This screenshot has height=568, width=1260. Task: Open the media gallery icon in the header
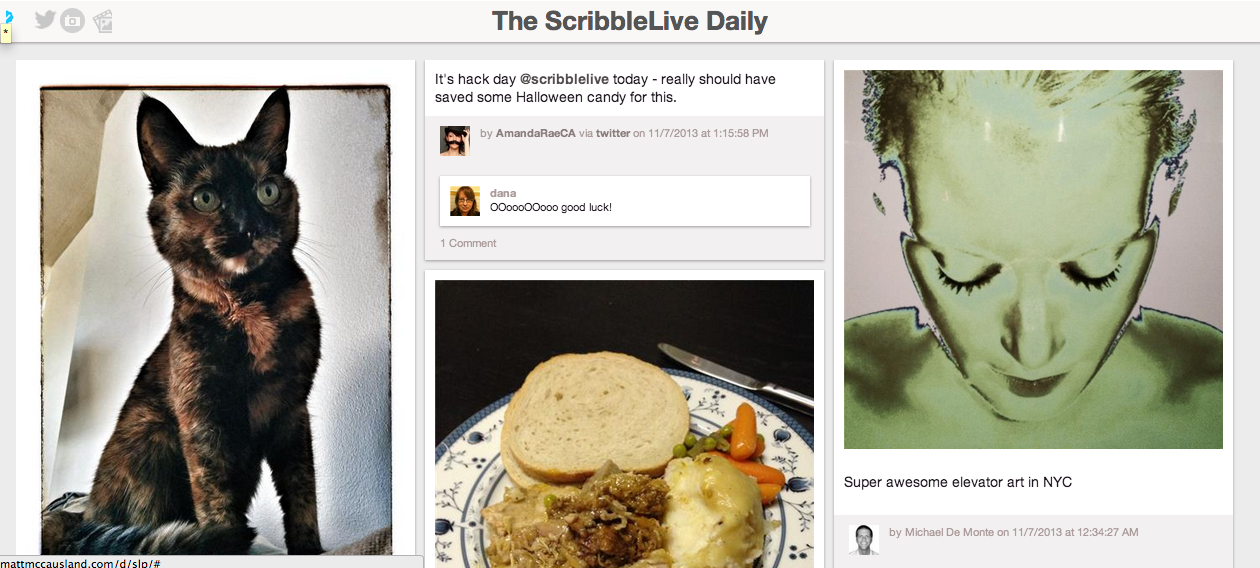coord(102,21)
